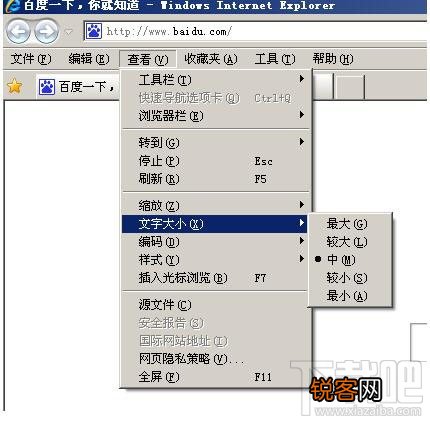Open the 收藏夹(A) menu
Screen dimensions: 430x421
211,59
